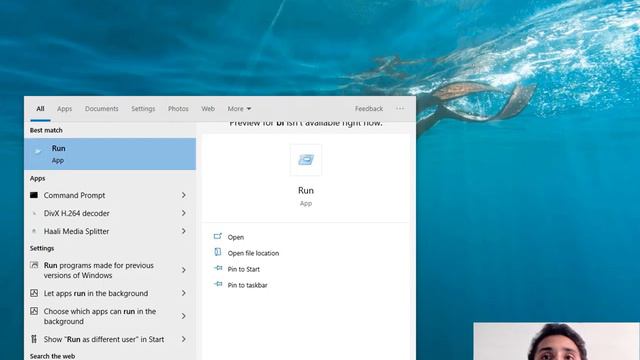640x360 pixels.
Task: Click the Pin to taskbar pin icon
Action: 218,284
